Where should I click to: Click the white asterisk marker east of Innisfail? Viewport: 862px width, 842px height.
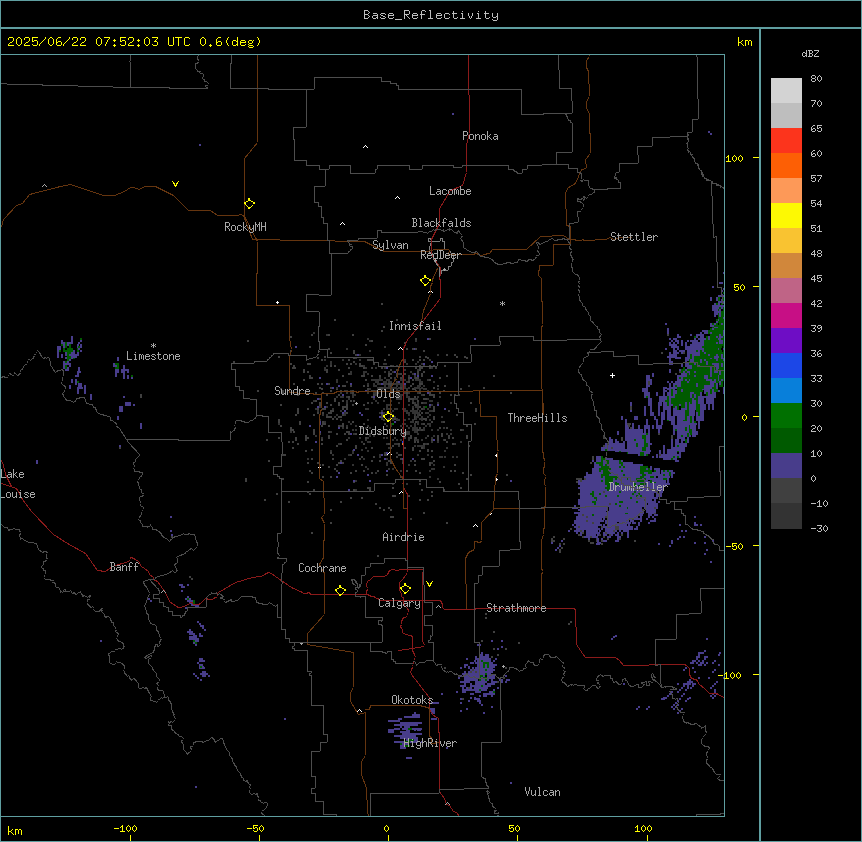tap(502, 303)
